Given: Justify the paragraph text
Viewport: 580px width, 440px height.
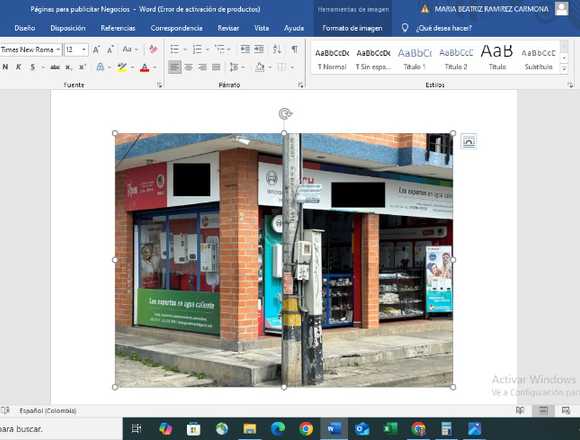Looking at the screenshot, I should 216,67.
